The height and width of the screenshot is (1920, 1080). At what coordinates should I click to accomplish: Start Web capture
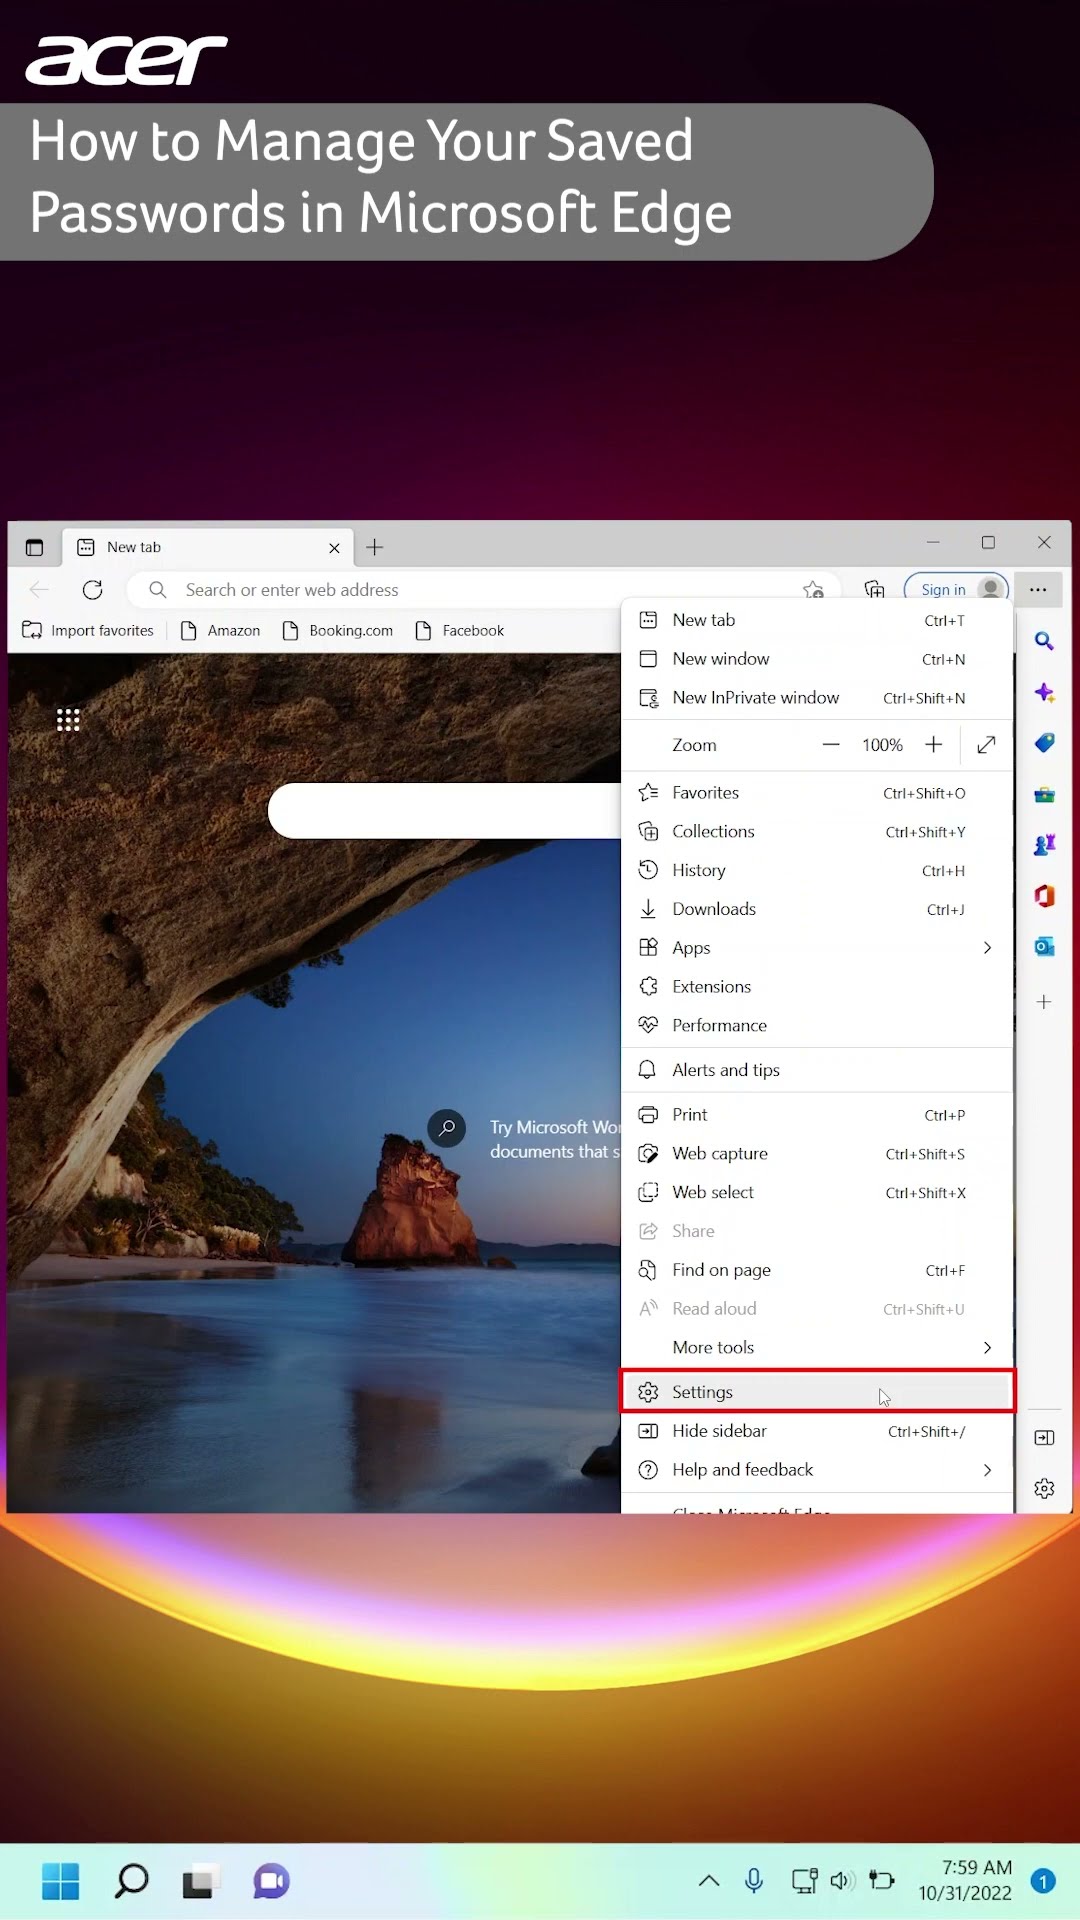[x=817, y=1154]
